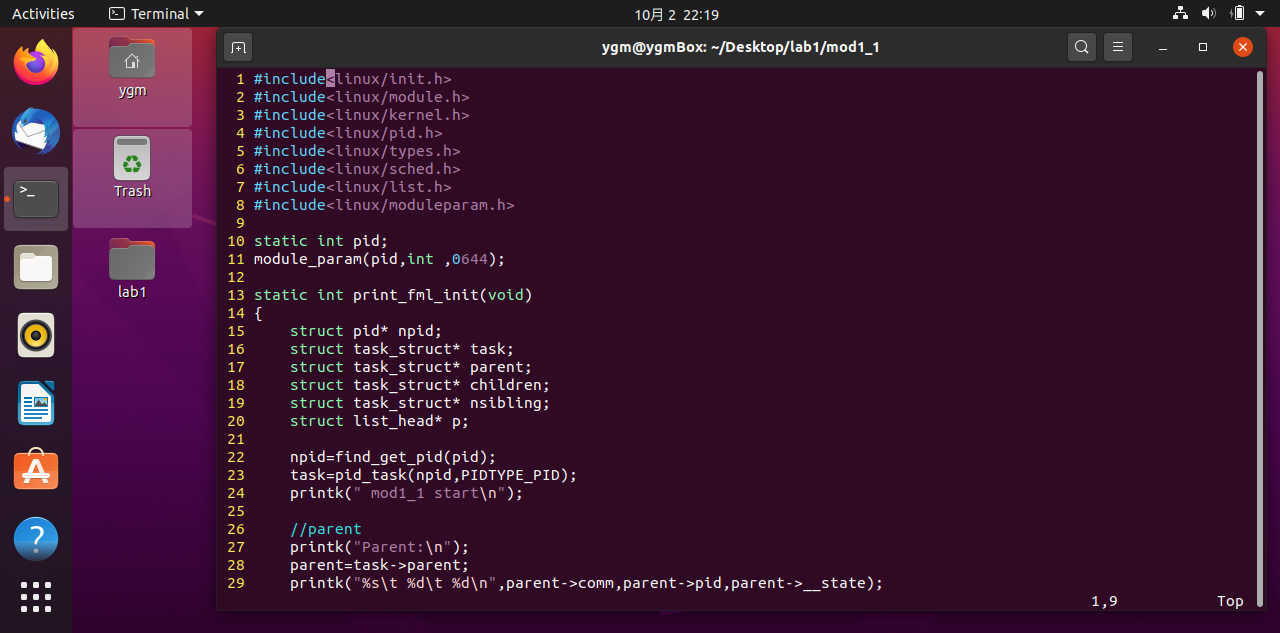Click the parent=task->parent line
Image resolution: width=1280 pixels, height=633 pixels.
pos(379,565)
